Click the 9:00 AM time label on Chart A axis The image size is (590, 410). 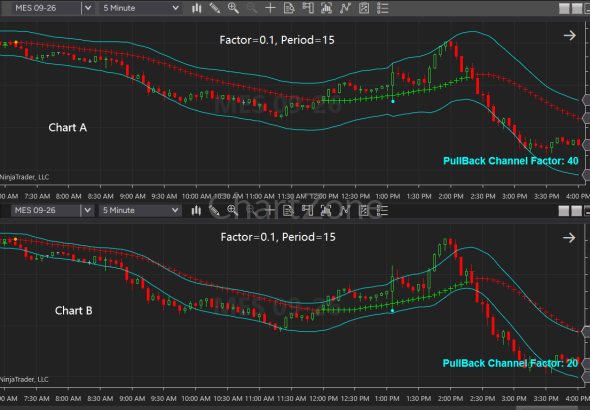pyautogui.click(x=132, y=196)
